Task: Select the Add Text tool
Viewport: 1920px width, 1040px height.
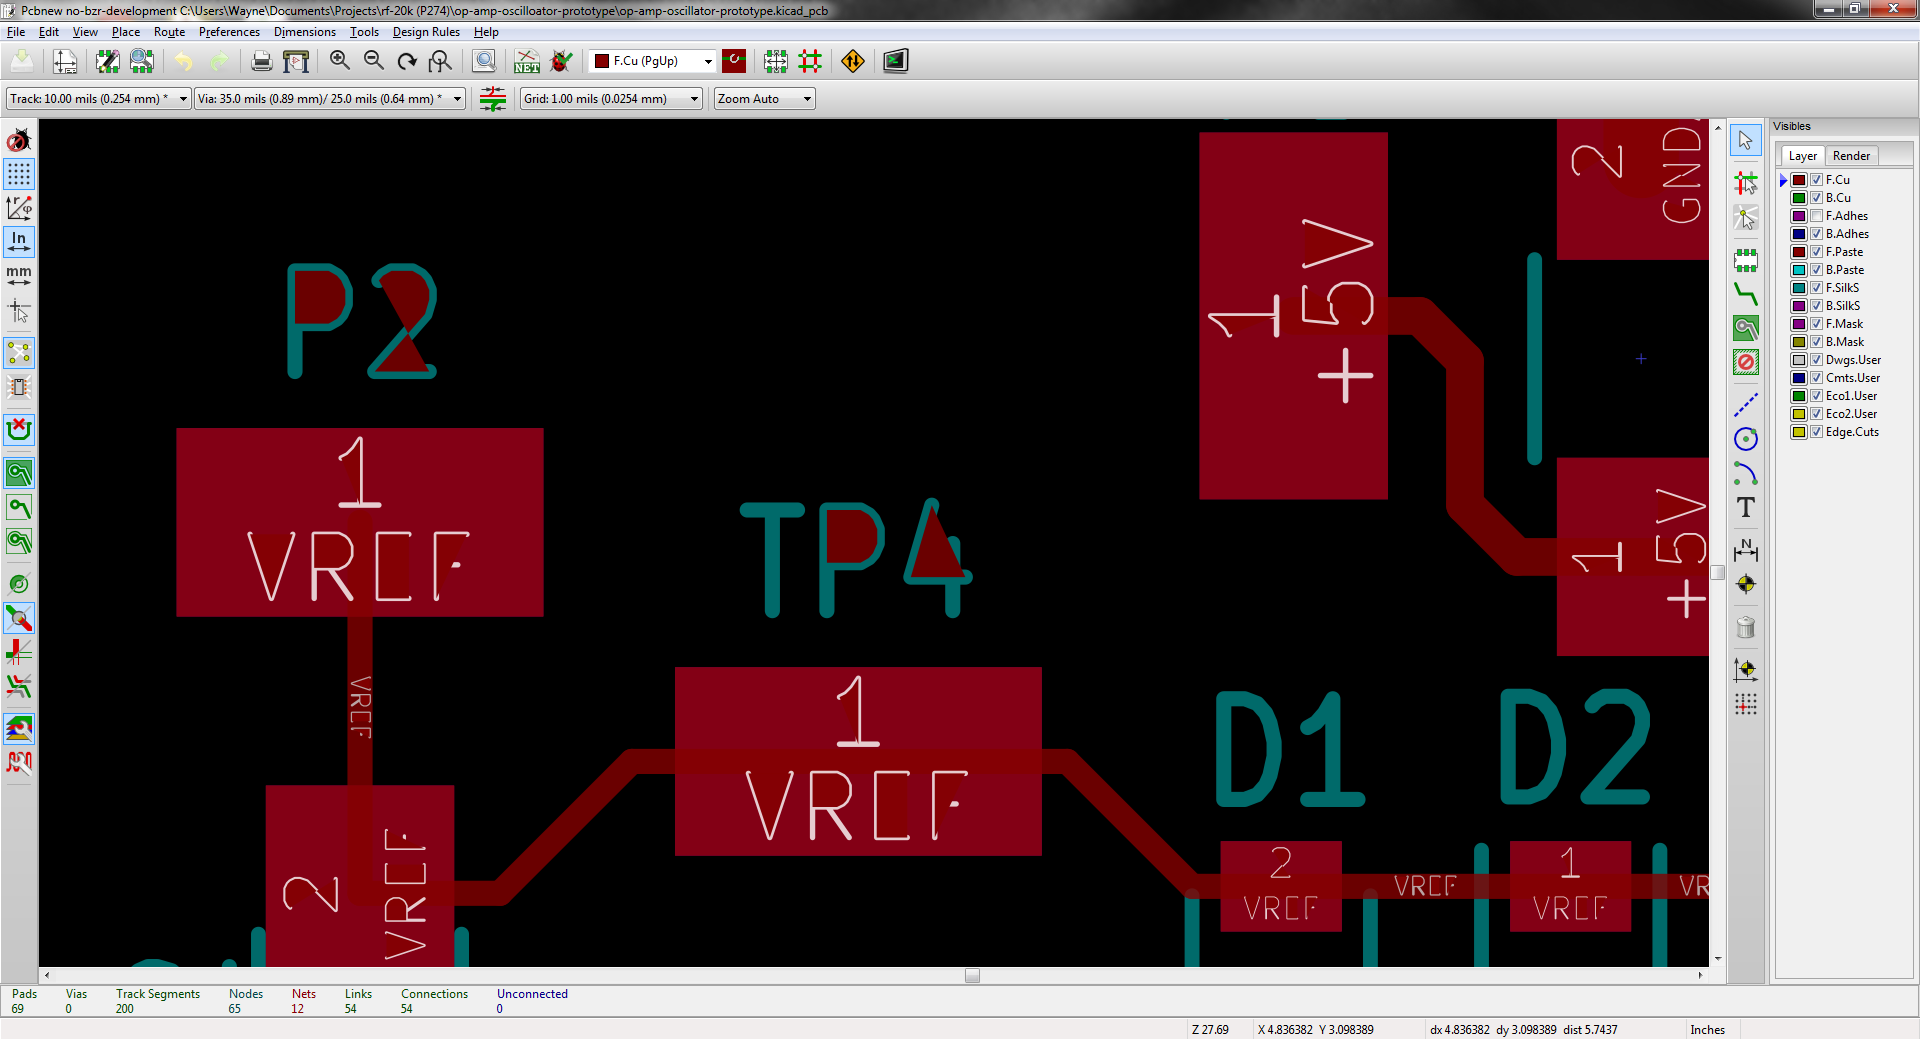Action: [1746, 508]
